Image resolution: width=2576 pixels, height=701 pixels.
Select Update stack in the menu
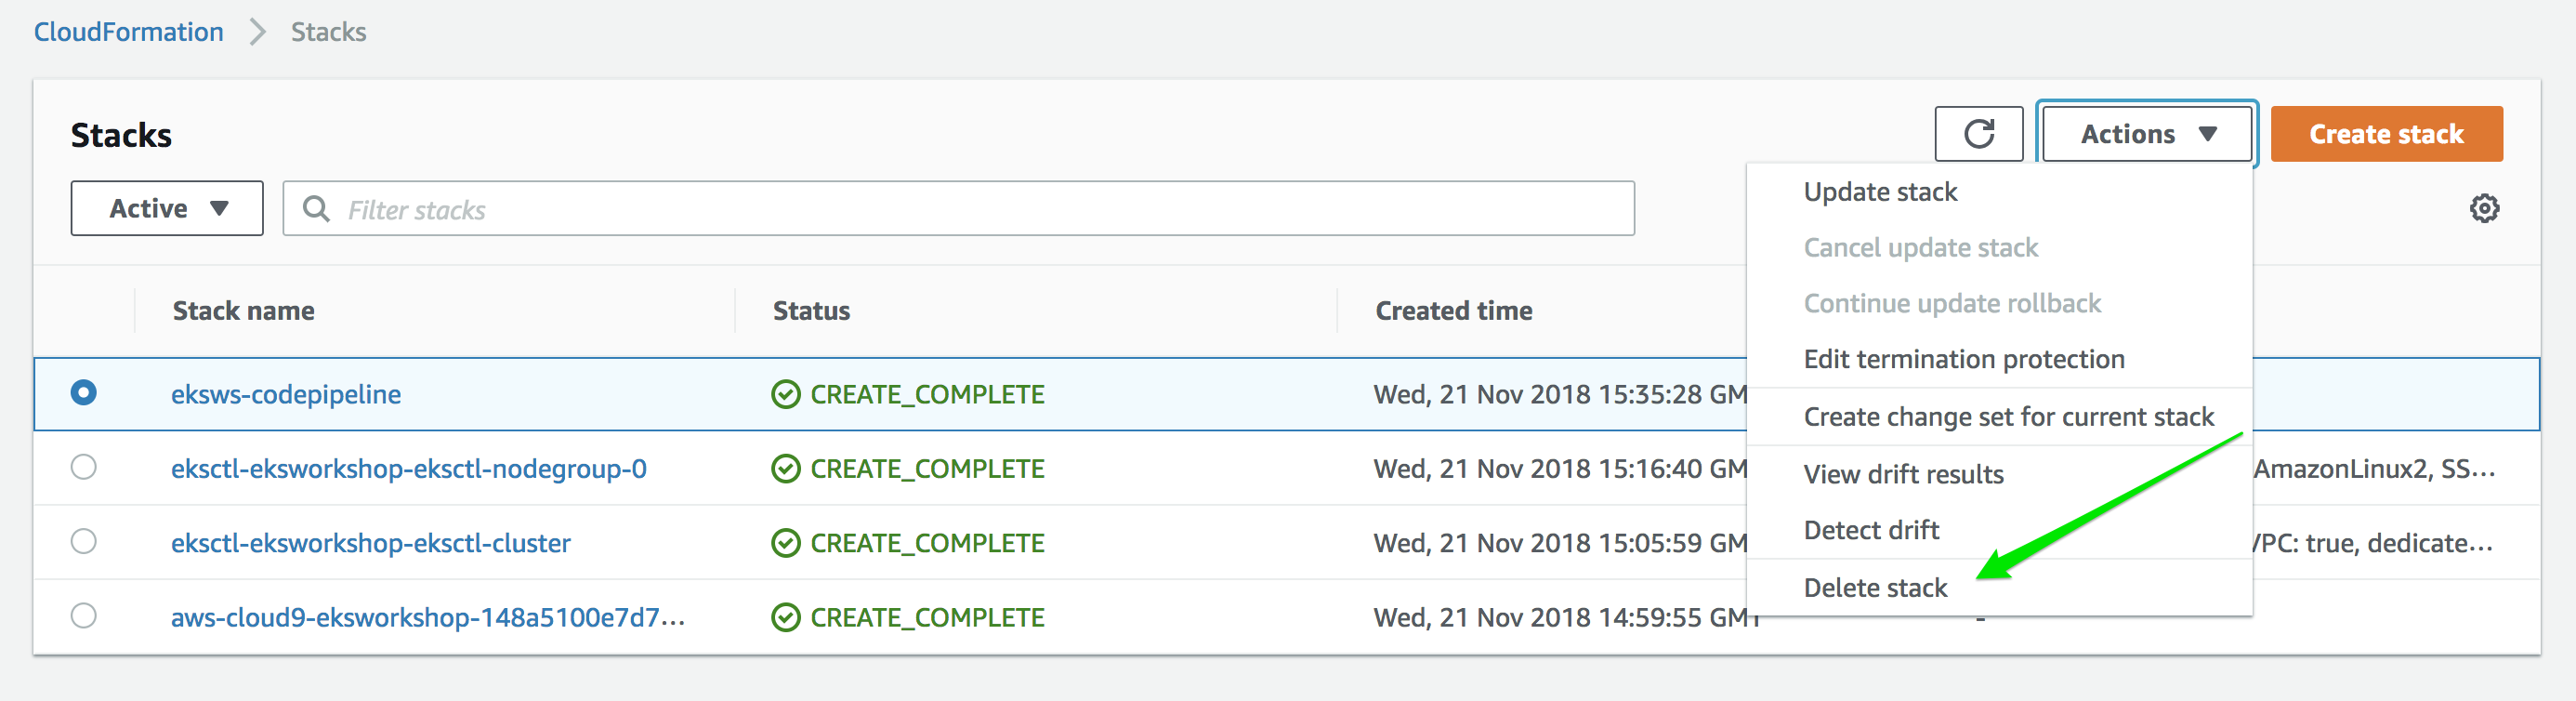[1880, 192]
